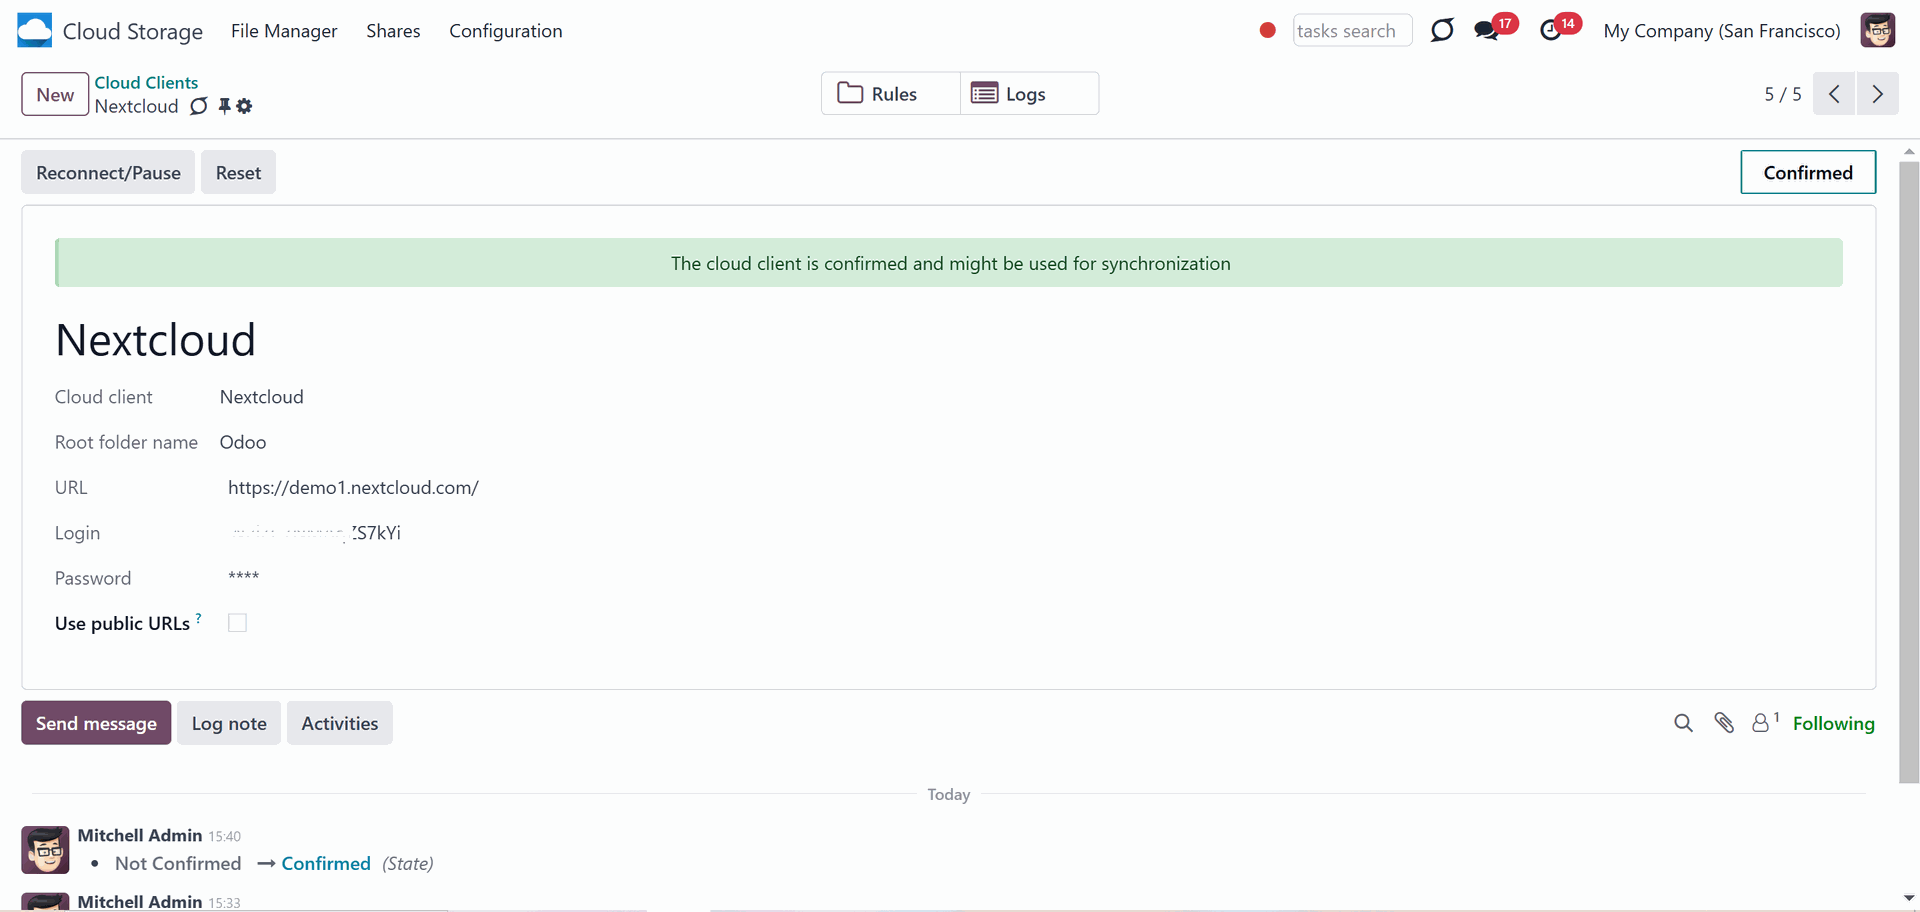Click the Cloud Storage app title
This screenshot has height=912, width=1920.
tap(133, 31)
